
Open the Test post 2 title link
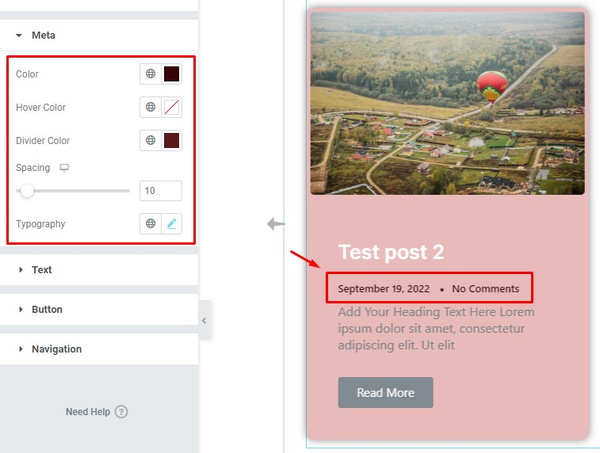point(391,252)
